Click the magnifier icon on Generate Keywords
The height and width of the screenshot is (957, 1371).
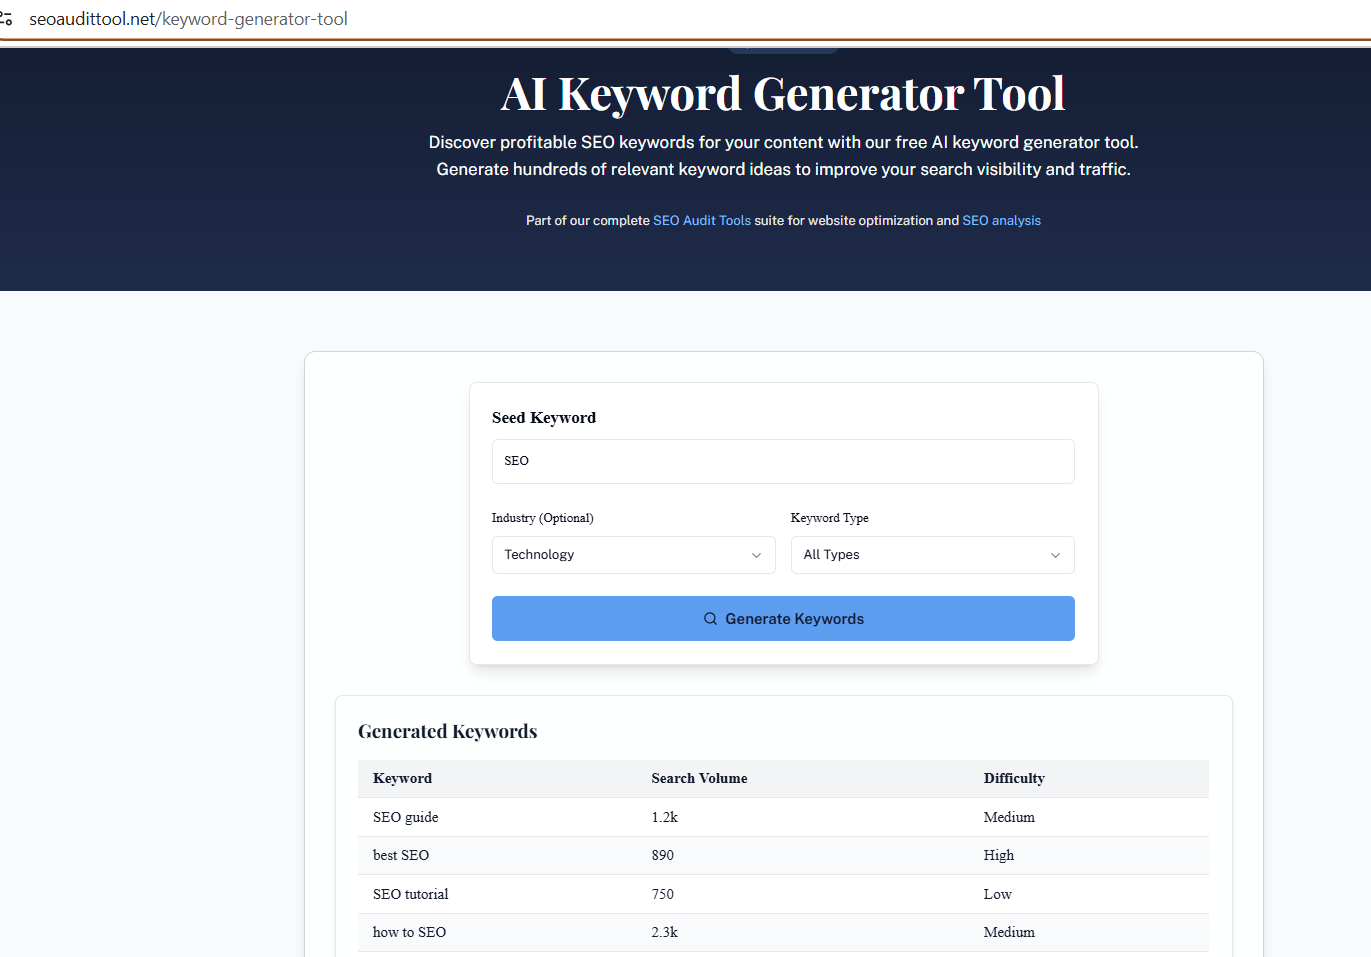point(710,619)
